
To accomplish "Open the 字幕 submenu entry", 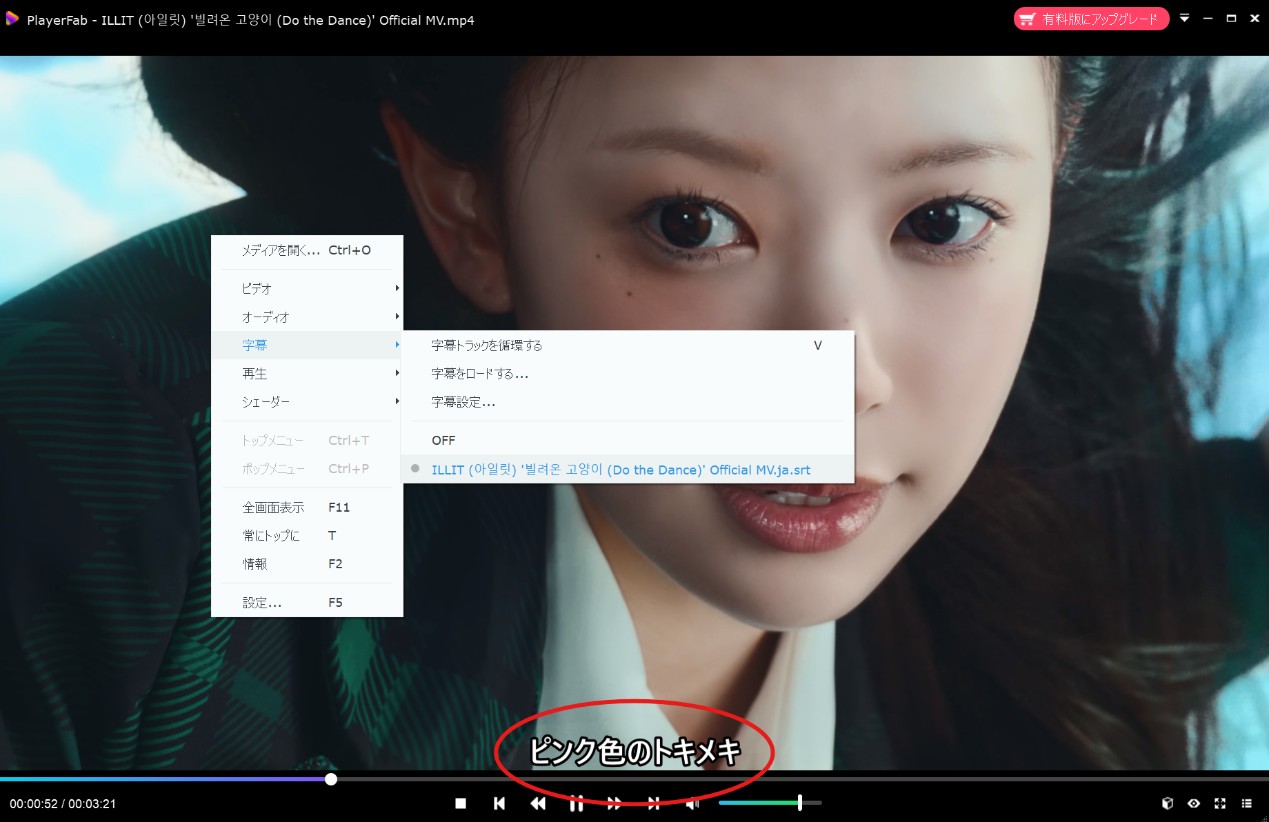I will click(307, 345).
